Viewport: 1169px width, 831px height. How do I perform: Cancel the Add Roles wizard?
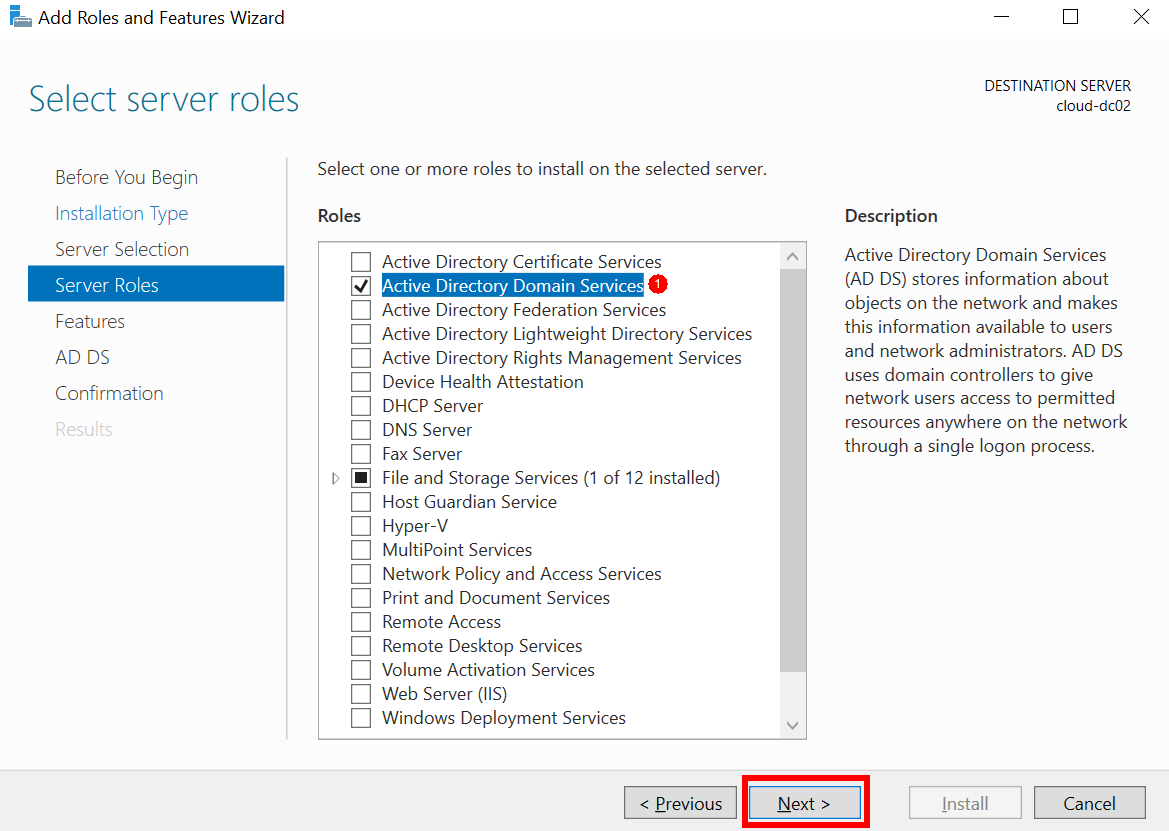click(1089, 803)
